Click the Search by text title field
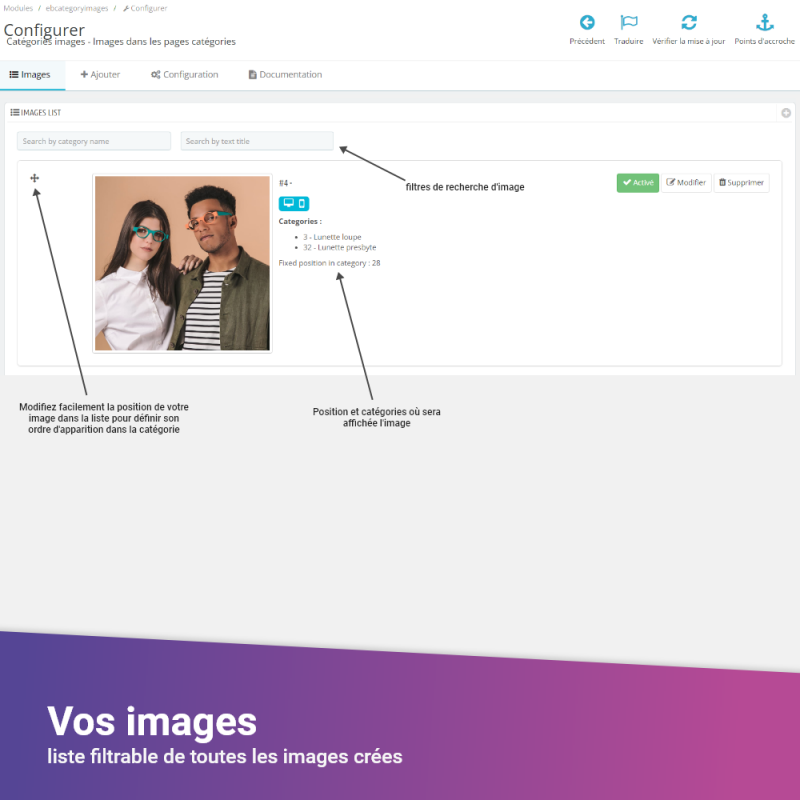Viewport: 800px width, 800px height. click(x=256, y=140)
